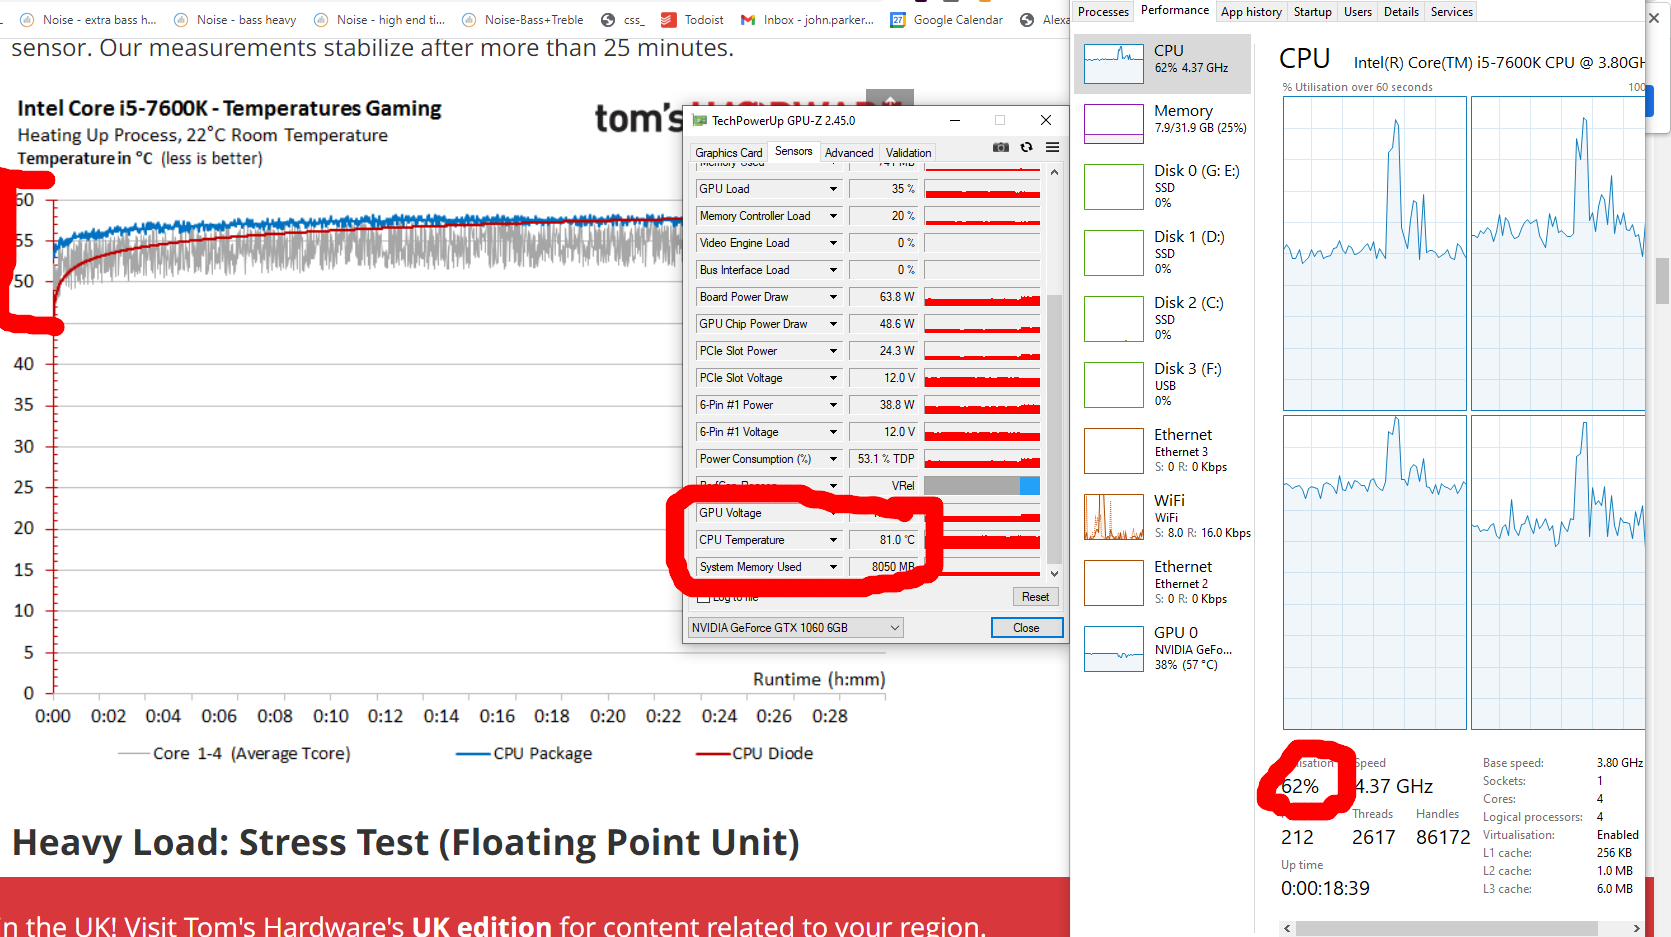Select Disk 0 (G: E:) in Task Manager
Screen dimensions: 1671x937
1163,187
